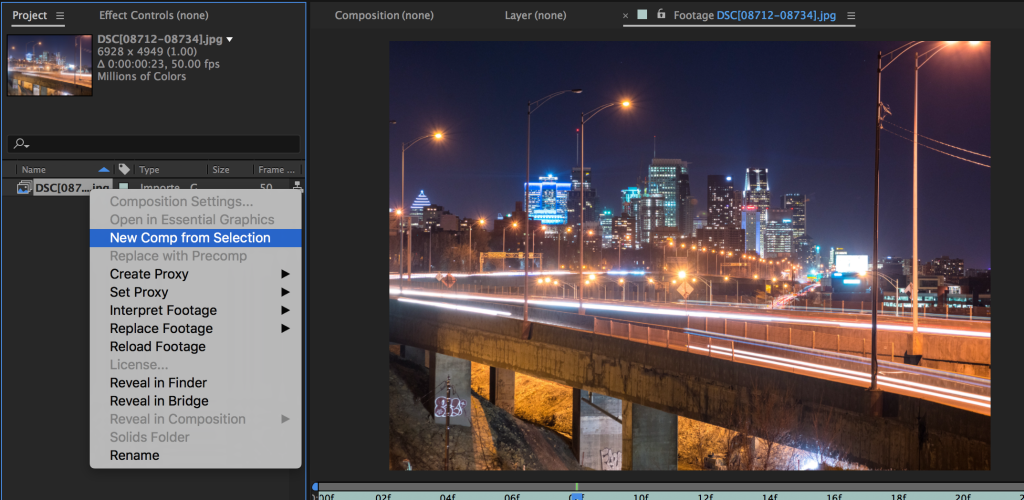Click inside the Project search field
The height and width of the screenshot is (500, 1024).
[153, 144]
